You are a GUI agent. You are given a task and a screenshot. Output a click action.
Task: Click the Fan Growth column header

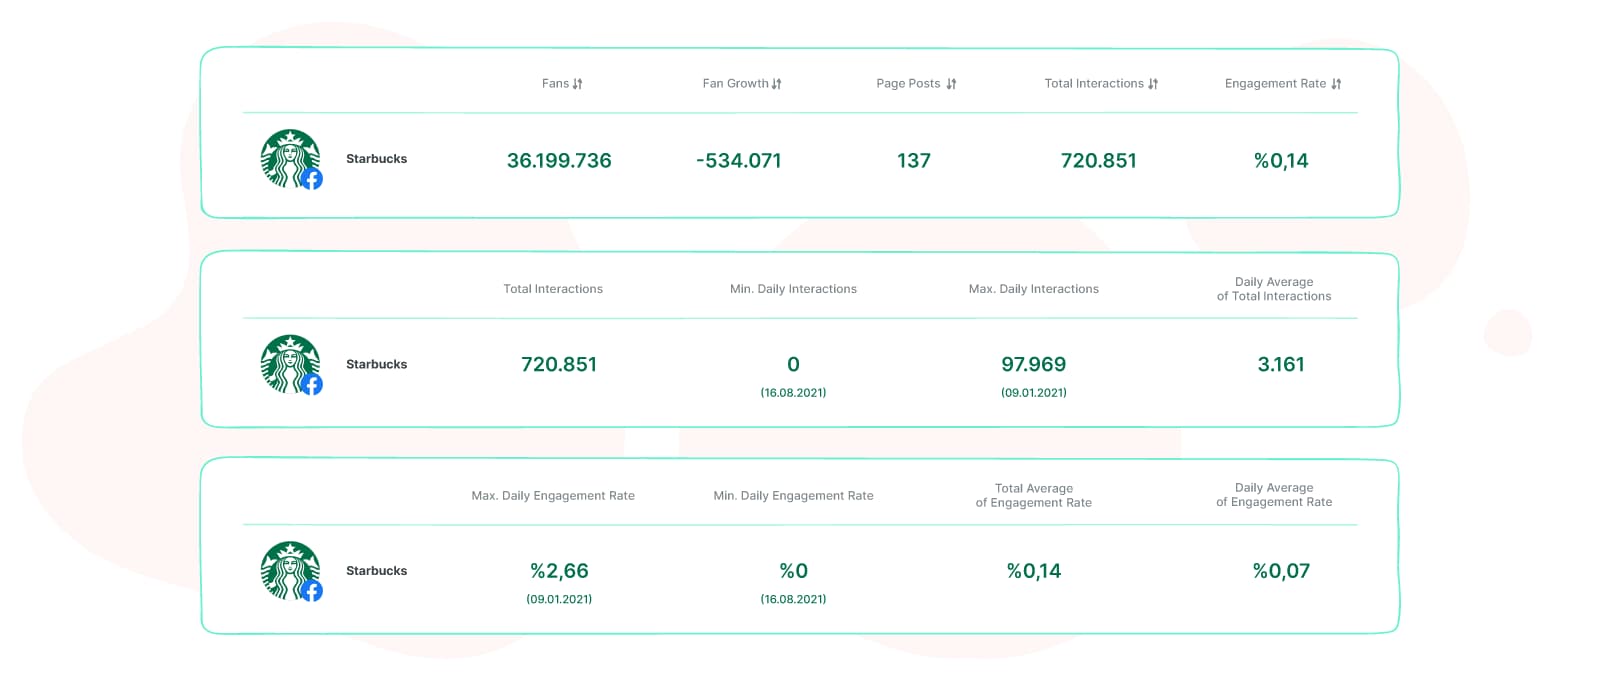pos(735,84)
